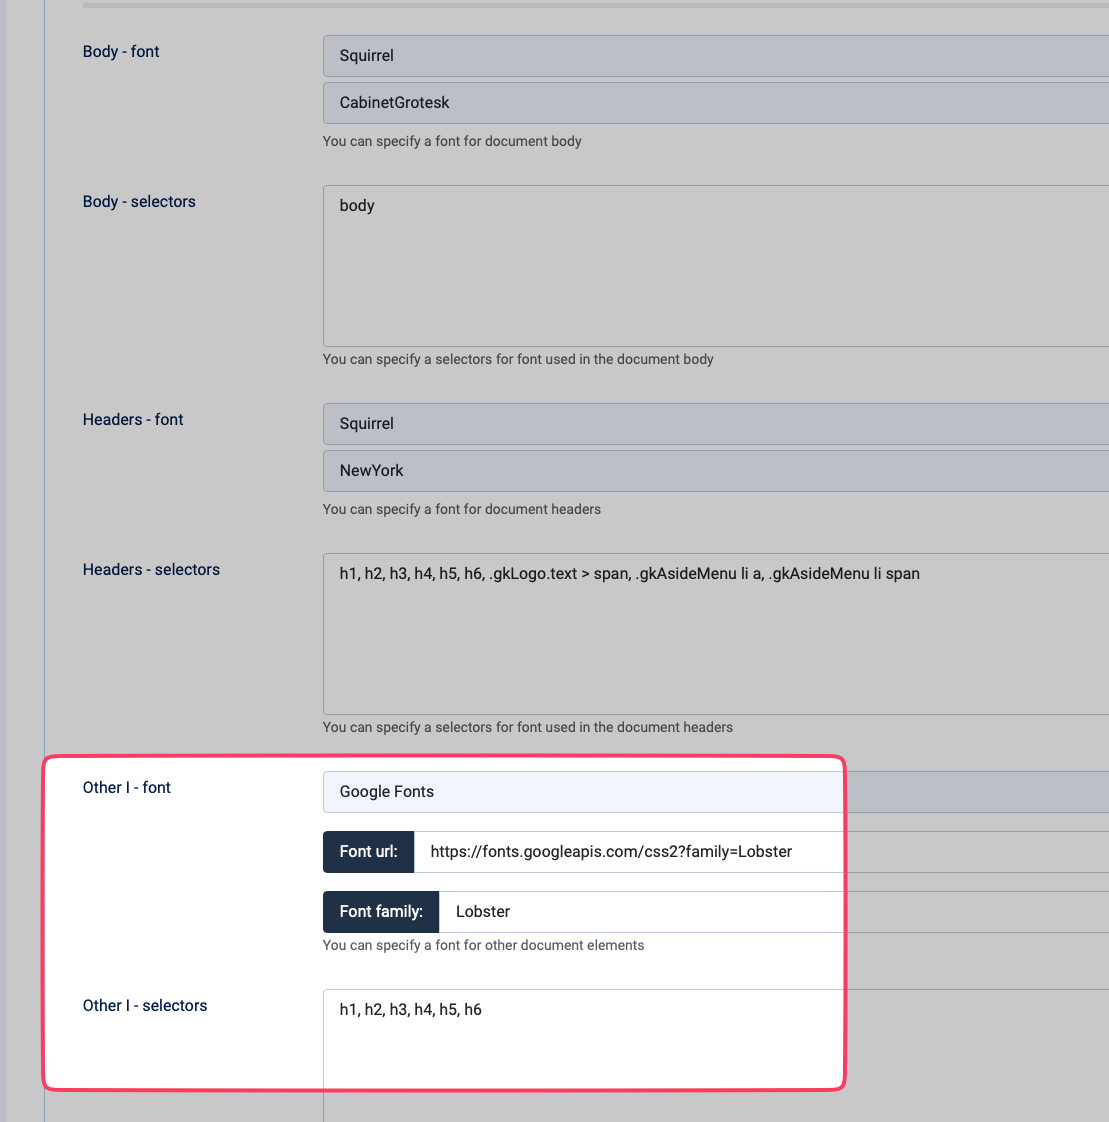The image size is (1109, 1122).
Task: Click the 'Other I - font' label
Action: [x=127, y=787]
